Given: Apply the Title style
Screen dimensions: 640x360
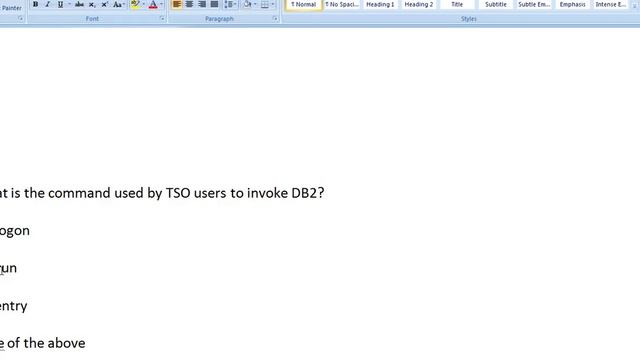Looking at the screenshot, I should (x=457, y=4).
